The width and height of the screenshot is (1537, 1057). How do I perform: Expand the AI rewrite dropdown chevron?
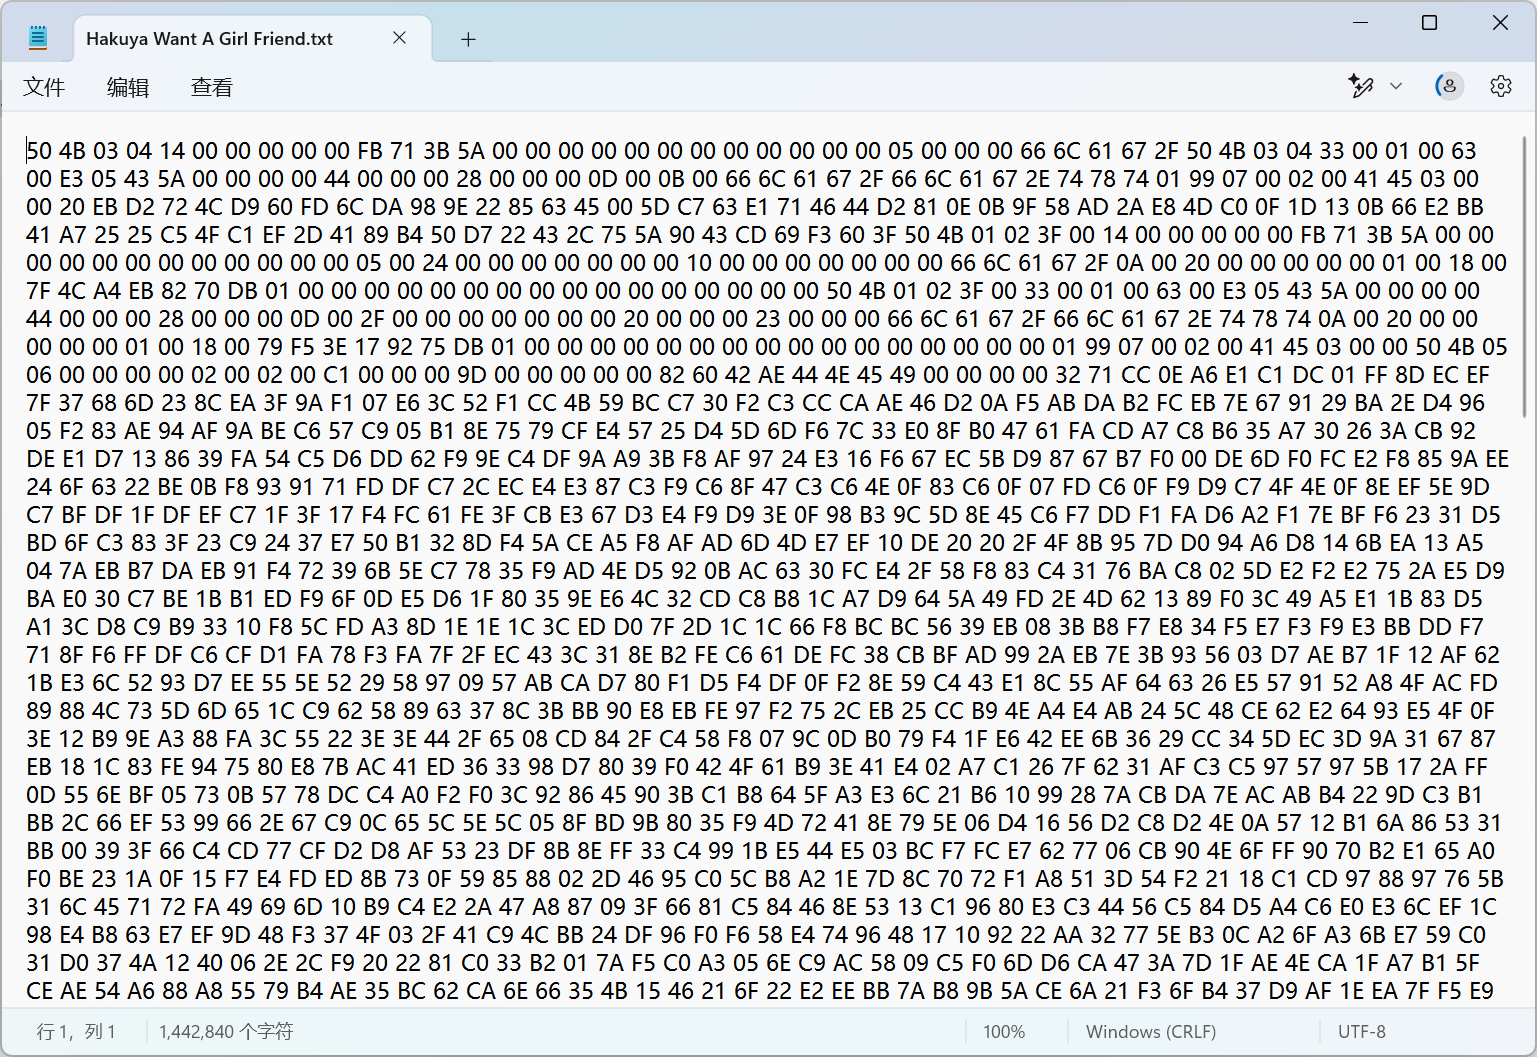pyautogui.click(x=1396, y=86)
